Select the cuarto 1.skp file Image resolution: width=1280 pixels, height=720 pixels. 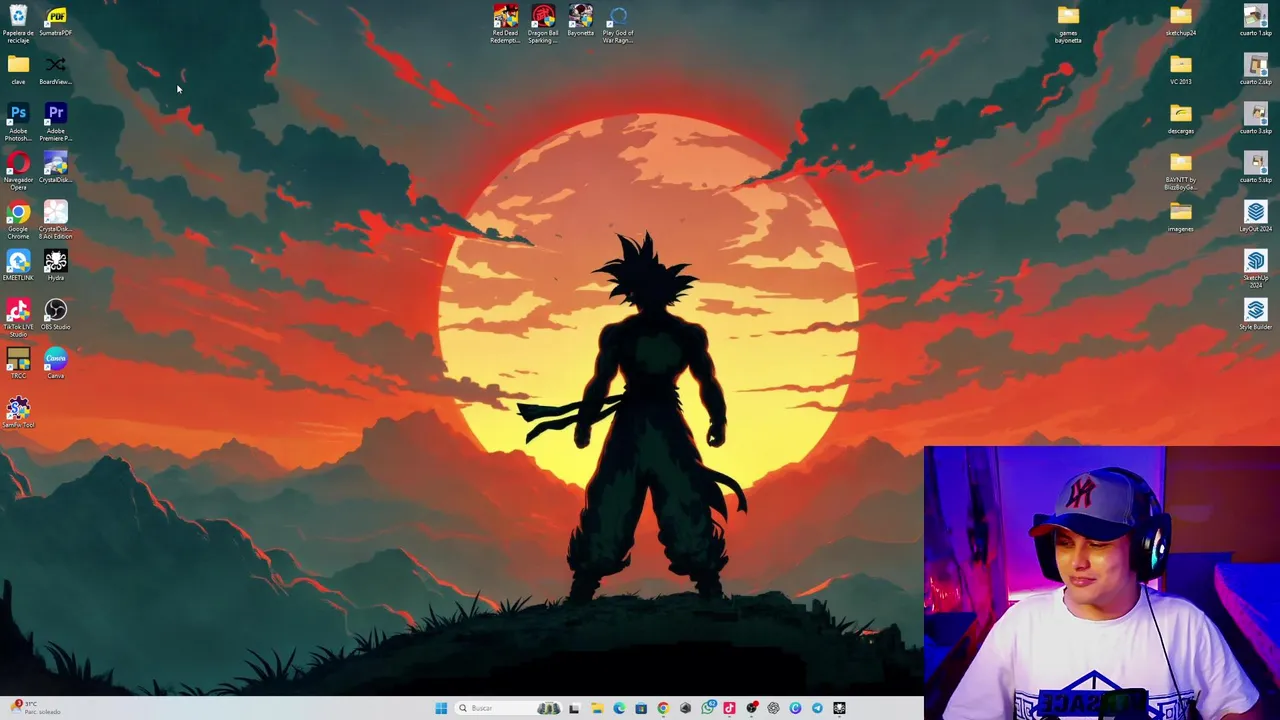tap(1256, 21)
